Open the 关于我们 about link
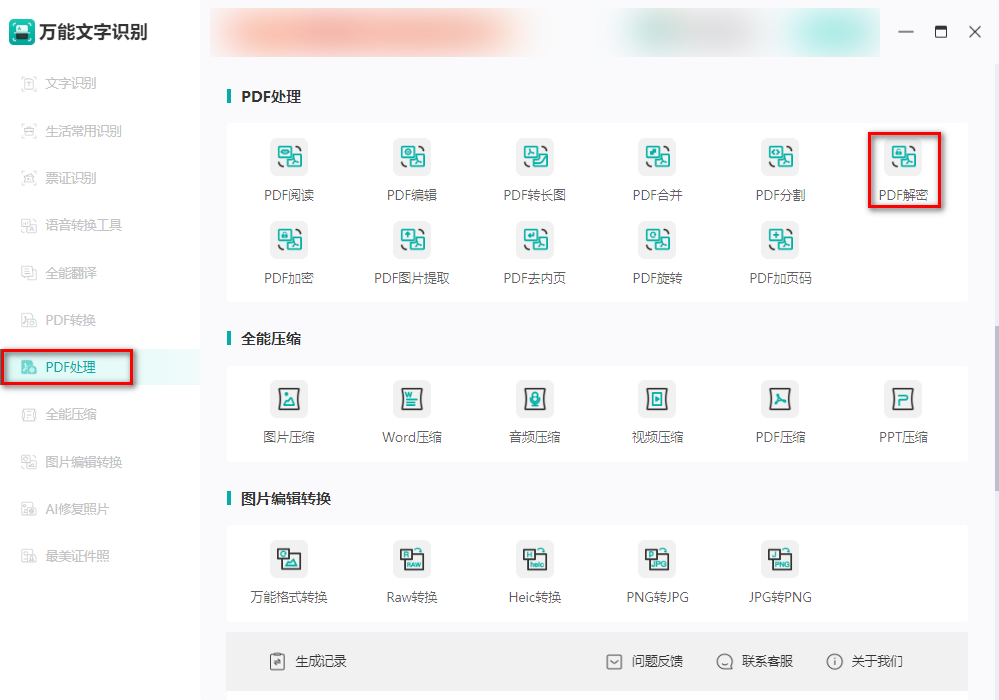999x700 pixels. (x=865, y=662)
